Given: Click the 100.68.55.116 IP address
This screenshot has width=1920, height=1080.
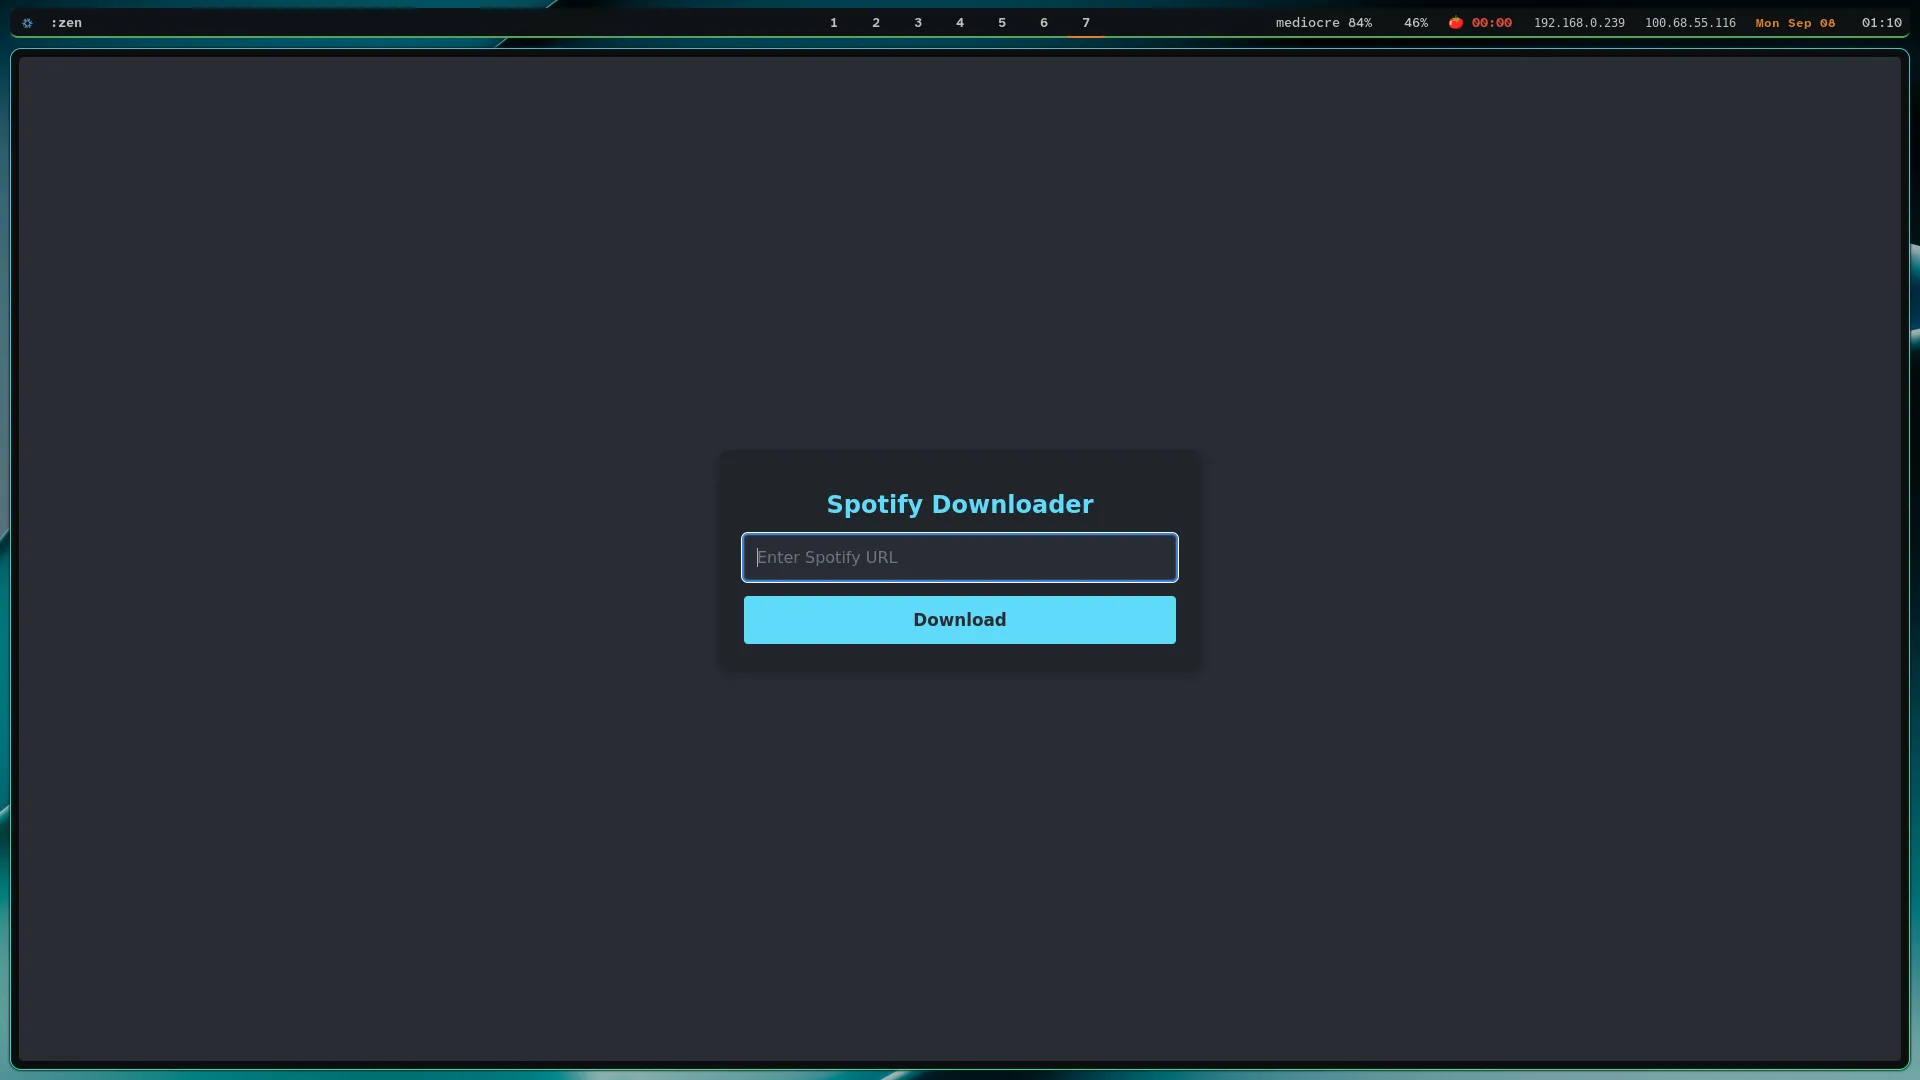Looking at the screenshot, I should tap(1690, 22).
